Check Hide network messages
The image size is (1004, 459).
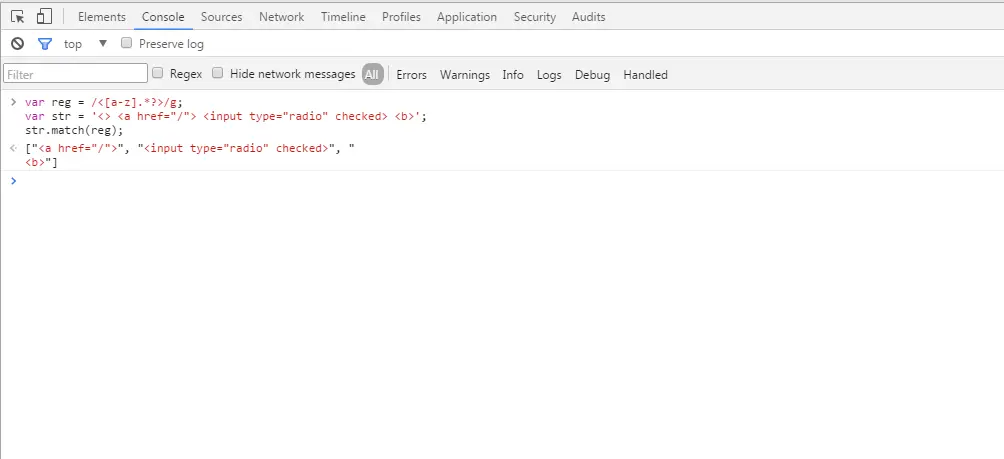(x=218, y=73)
